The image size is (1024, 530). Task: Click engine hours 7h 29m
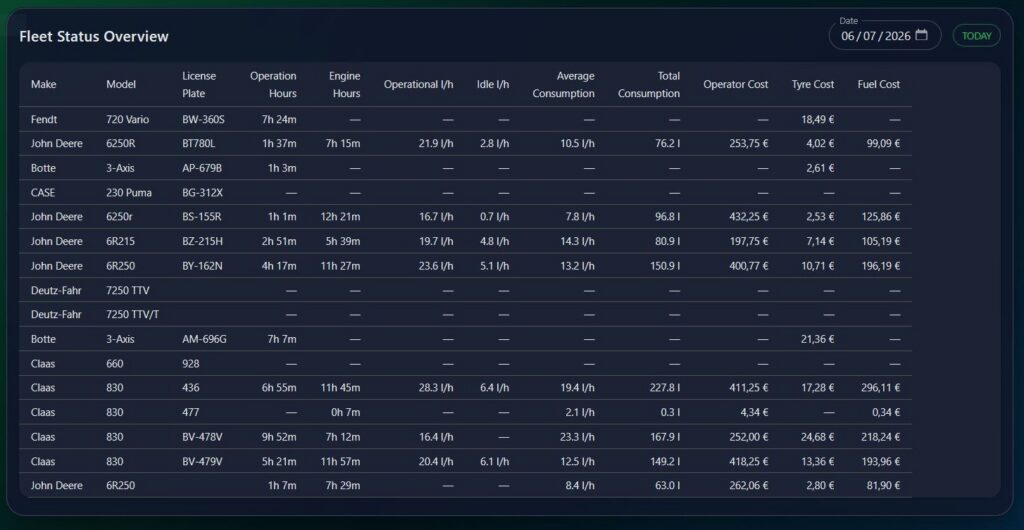click(x=343, y=486)
